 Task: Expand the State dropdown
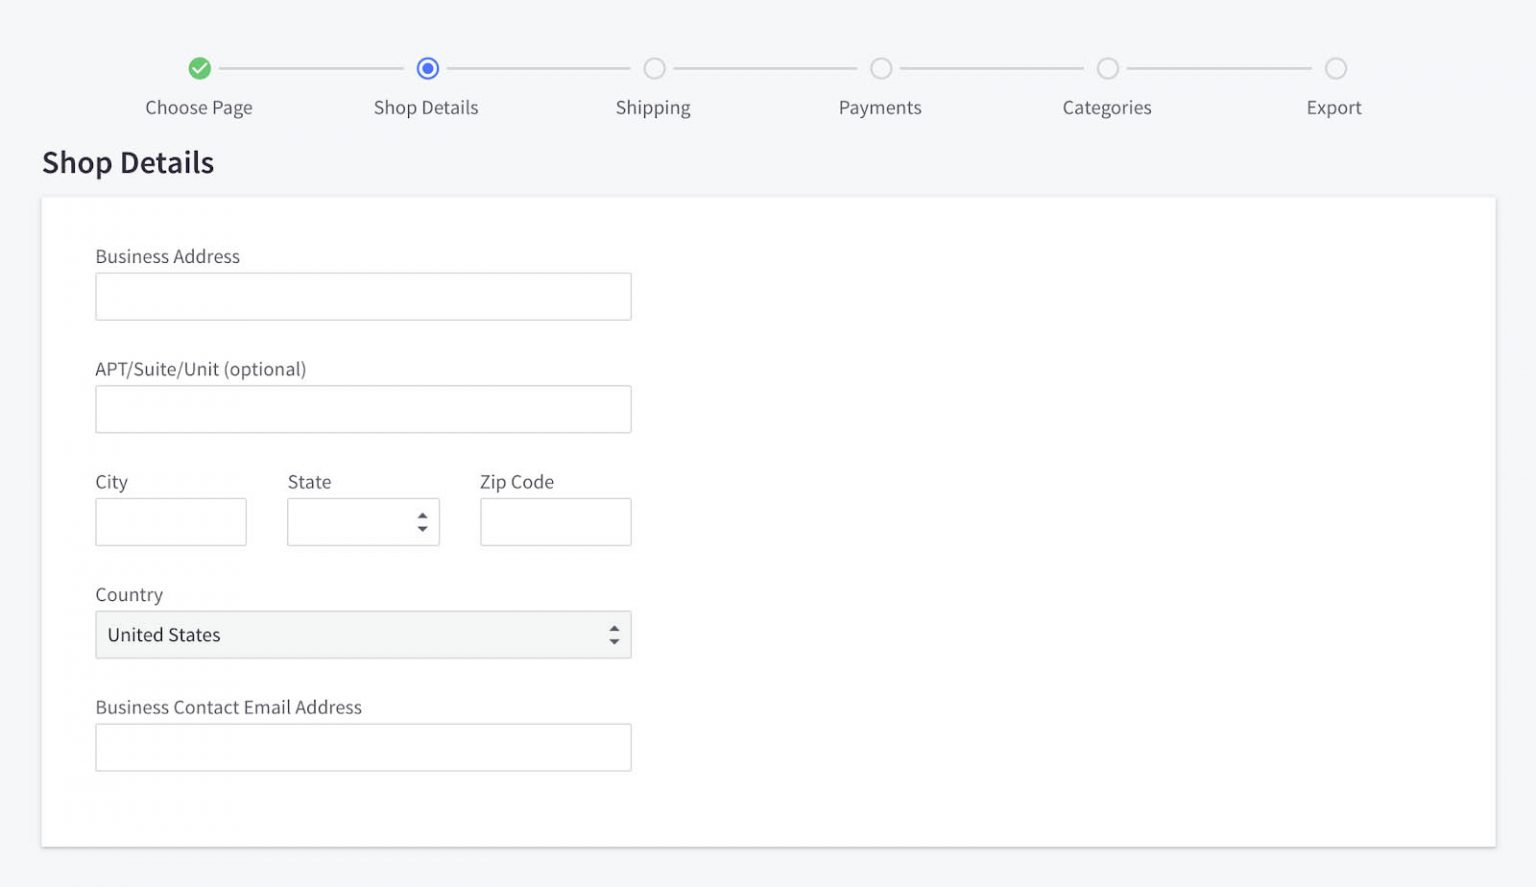[x=350, y=522]
